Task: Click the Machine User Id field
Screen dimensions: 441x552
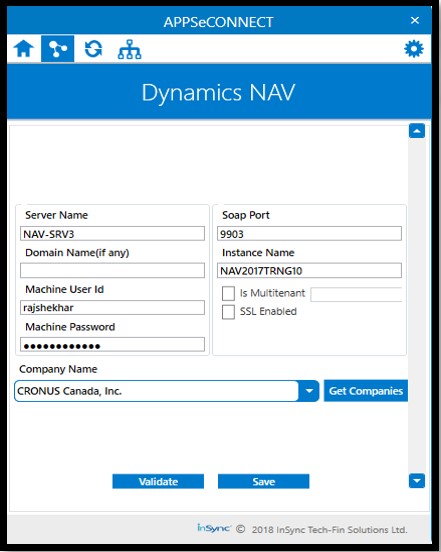Action: 112,307
